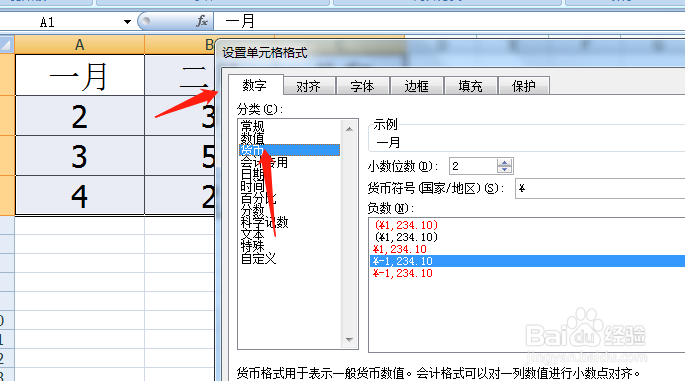Switch to the 字体 tab
The width and height of the screenshot is (685, 381).
[363, 86]
